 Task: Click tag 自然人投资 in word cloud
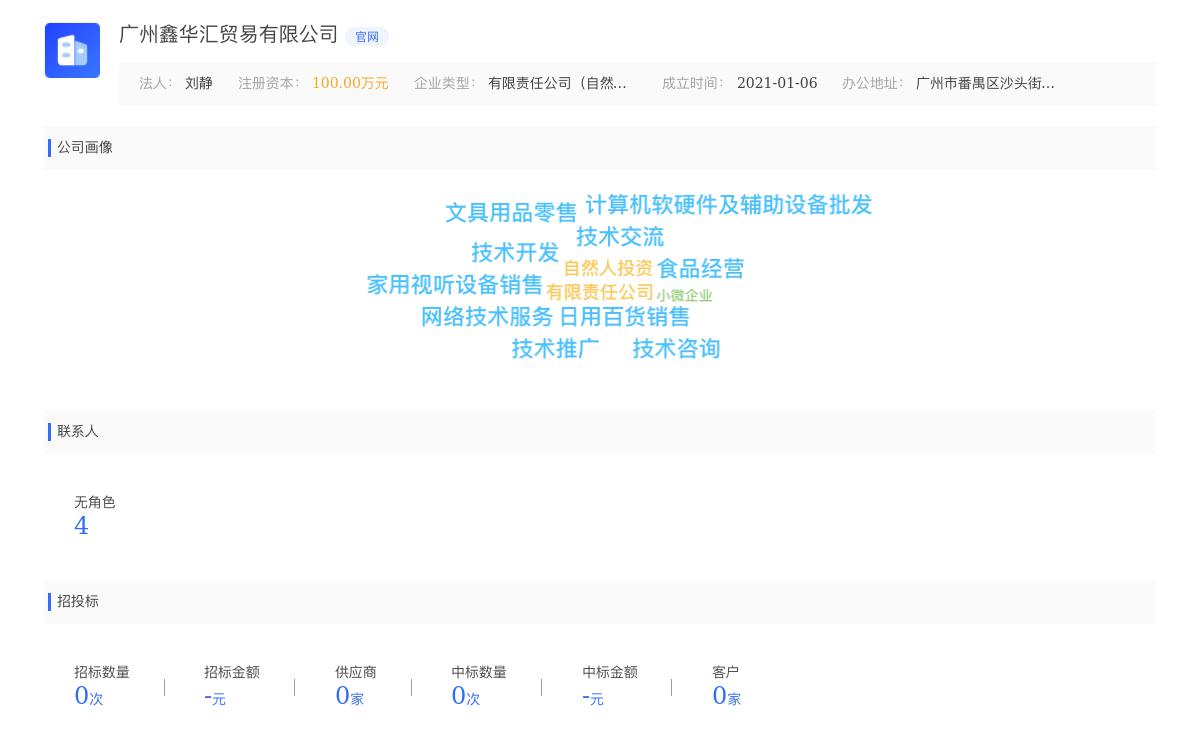[608, 269]
